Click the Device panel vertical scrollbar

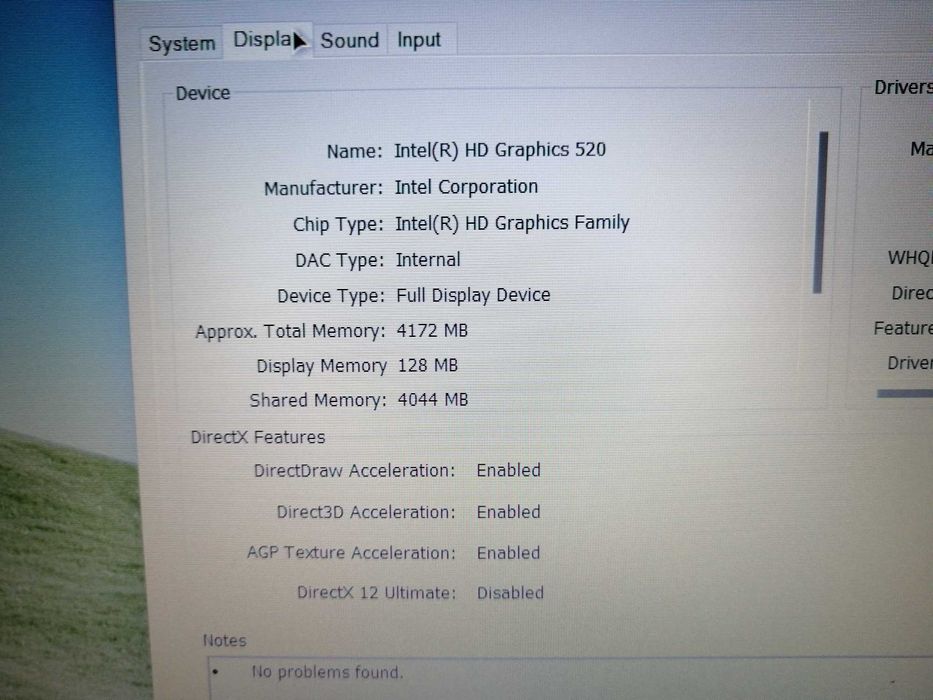(x=822, y=212)
